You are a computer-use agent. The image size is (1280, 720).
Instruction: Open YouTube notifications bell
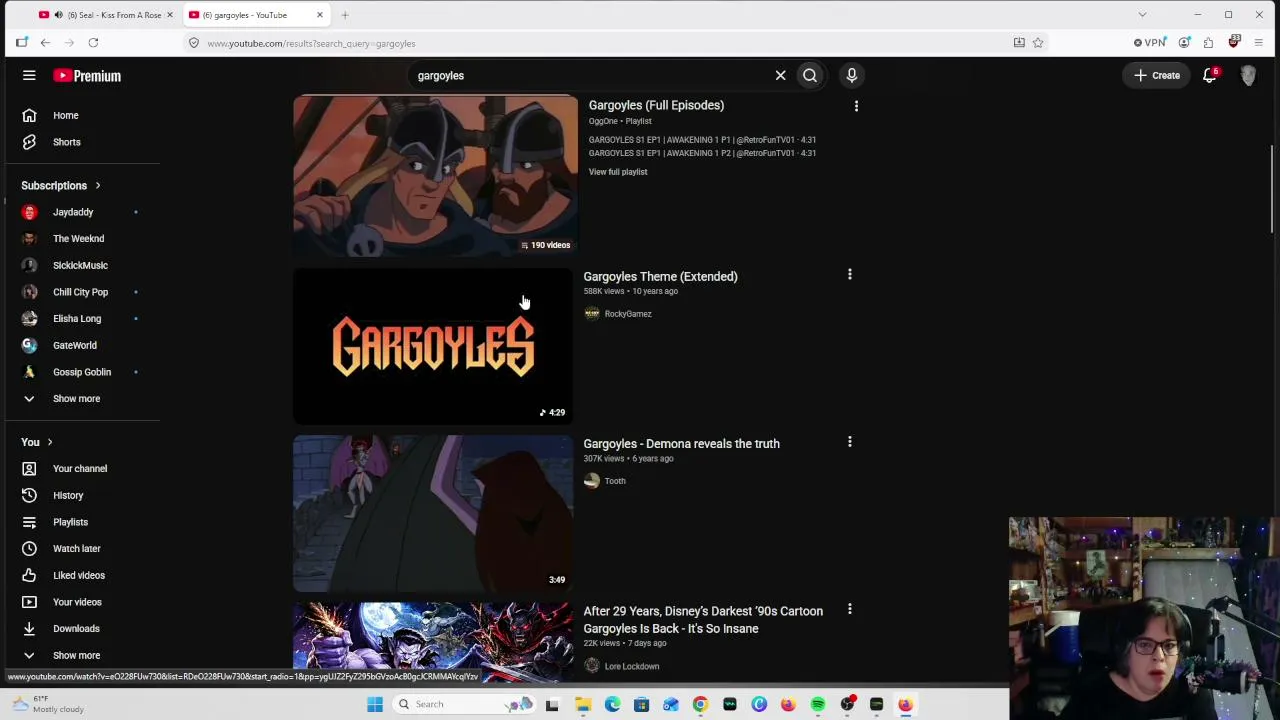pyautogui.click(x=1210, y=75)
